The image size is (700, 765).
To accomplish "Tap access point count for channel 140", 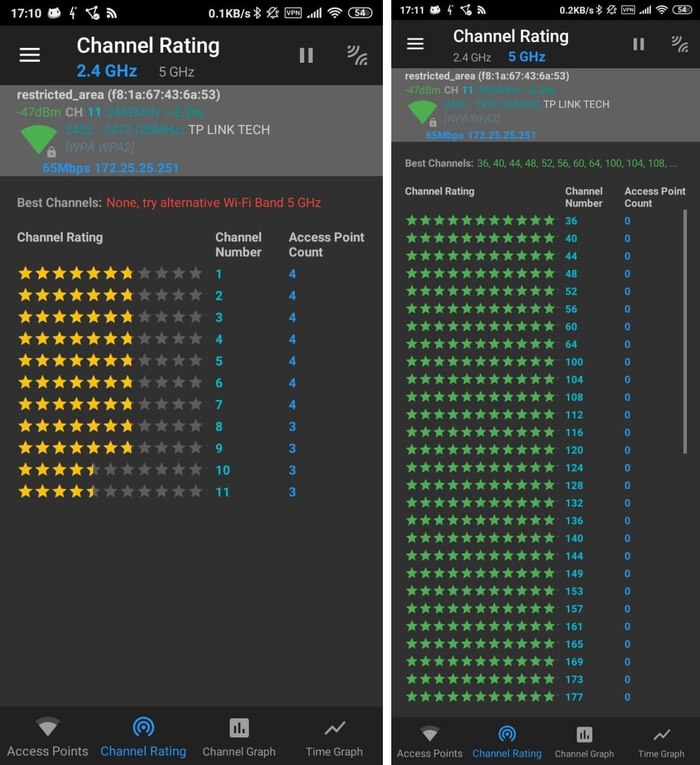I will [627, 538].
